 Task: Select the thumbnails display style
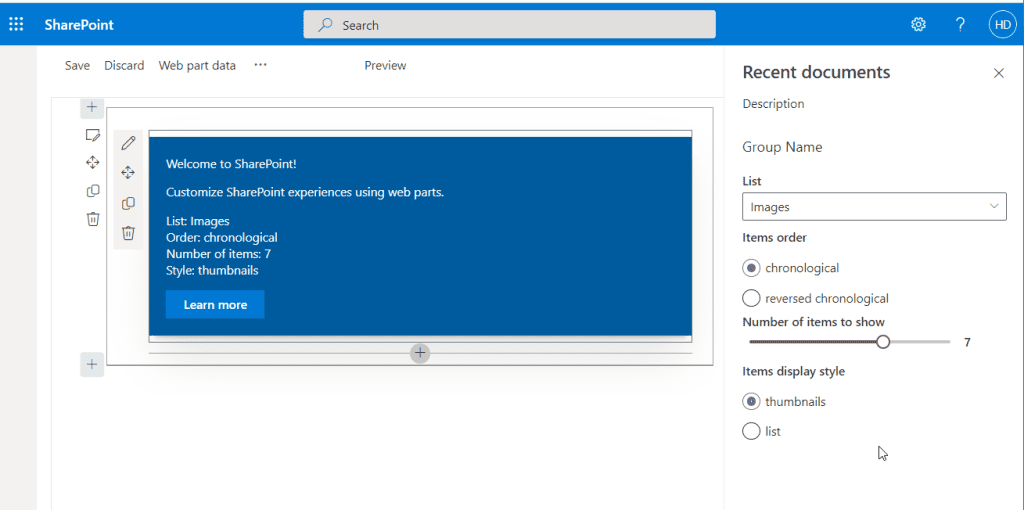pos(751,402)
